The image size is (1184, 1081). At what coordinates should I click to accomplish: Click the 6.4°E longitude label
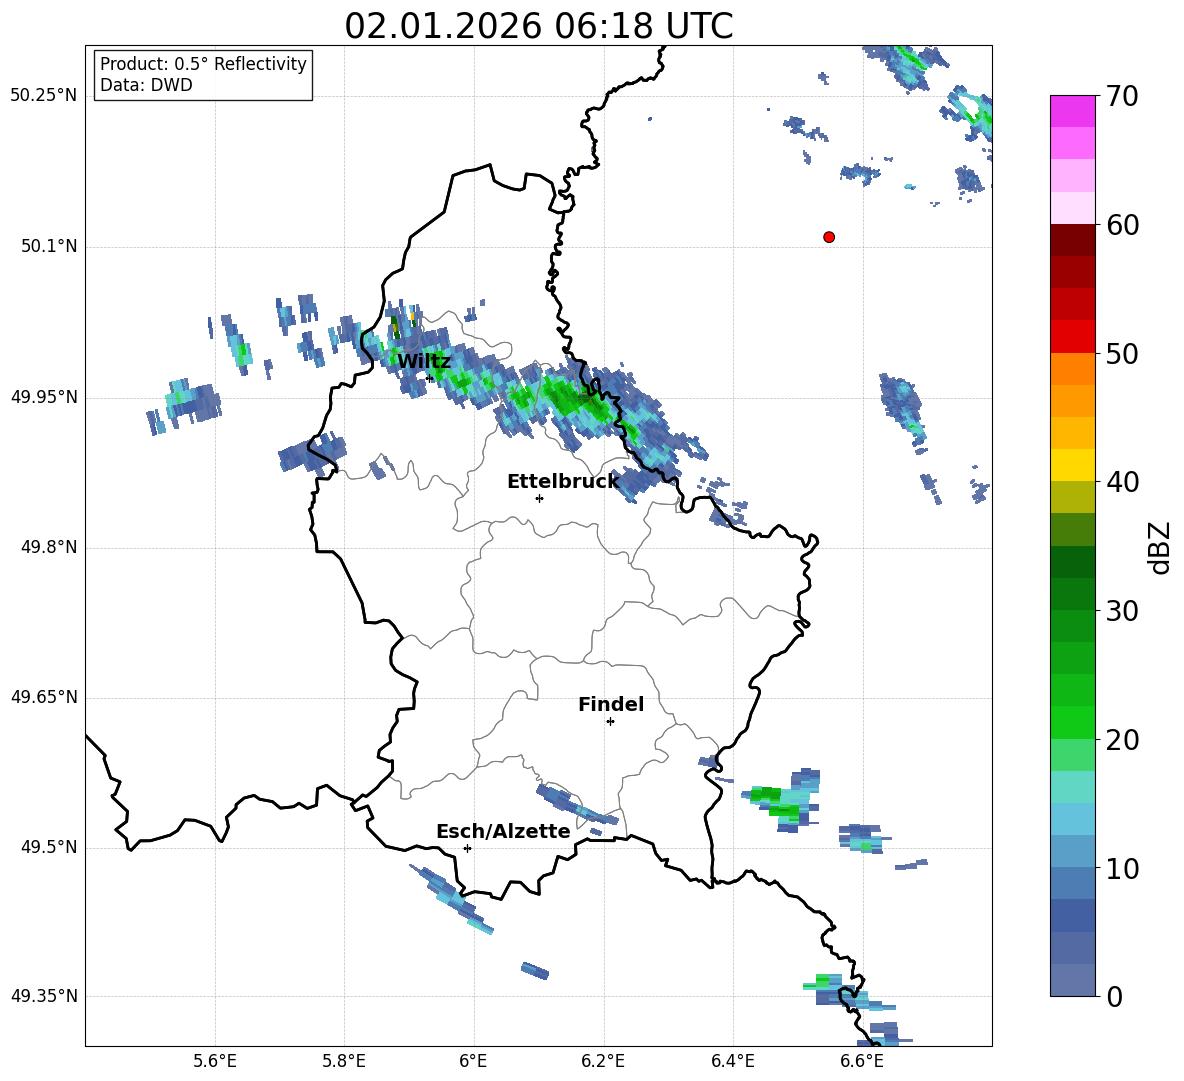tap(732, 1061)
